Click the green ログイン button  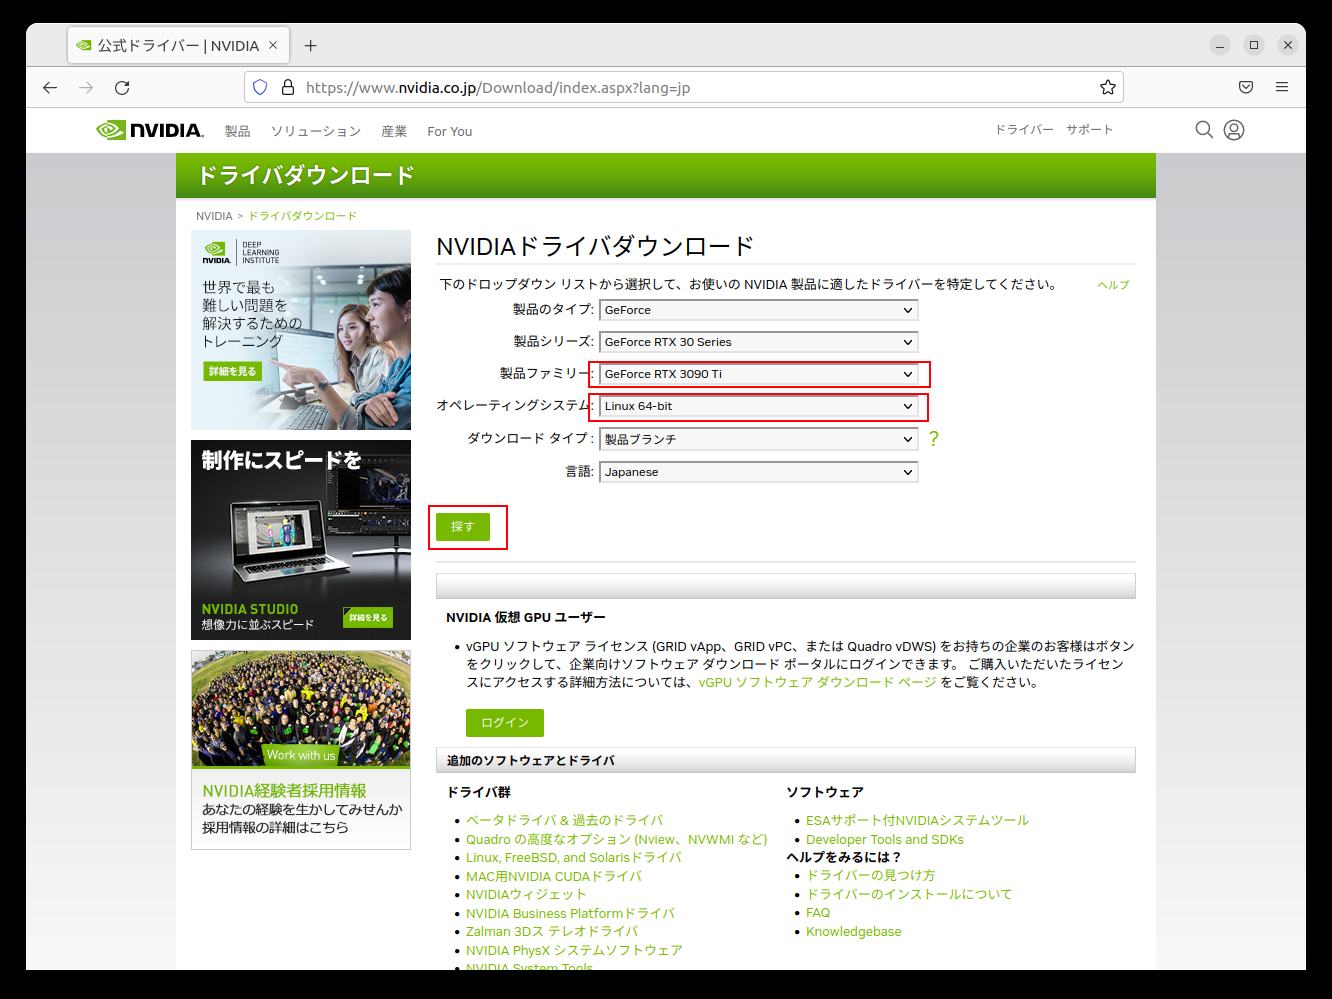click(x=505, y=723)
